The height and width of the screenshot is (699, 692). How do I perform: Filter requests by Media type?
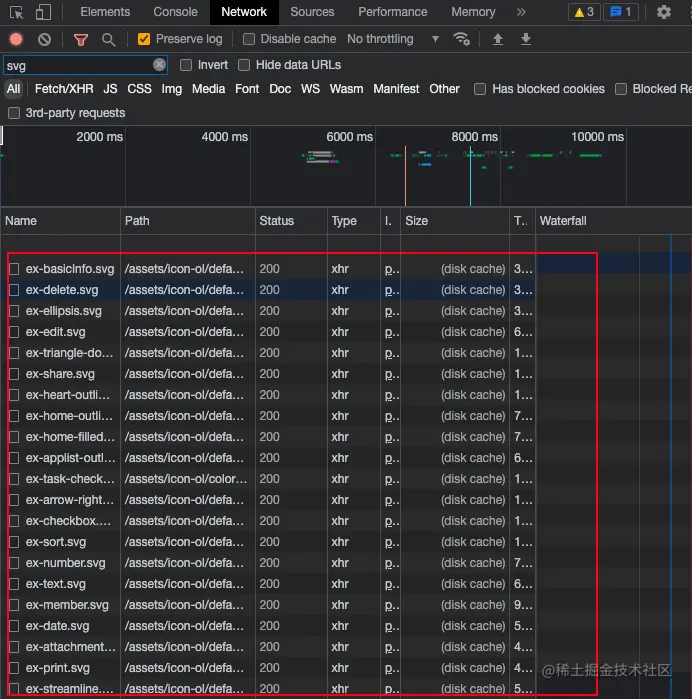click(208, 89)
